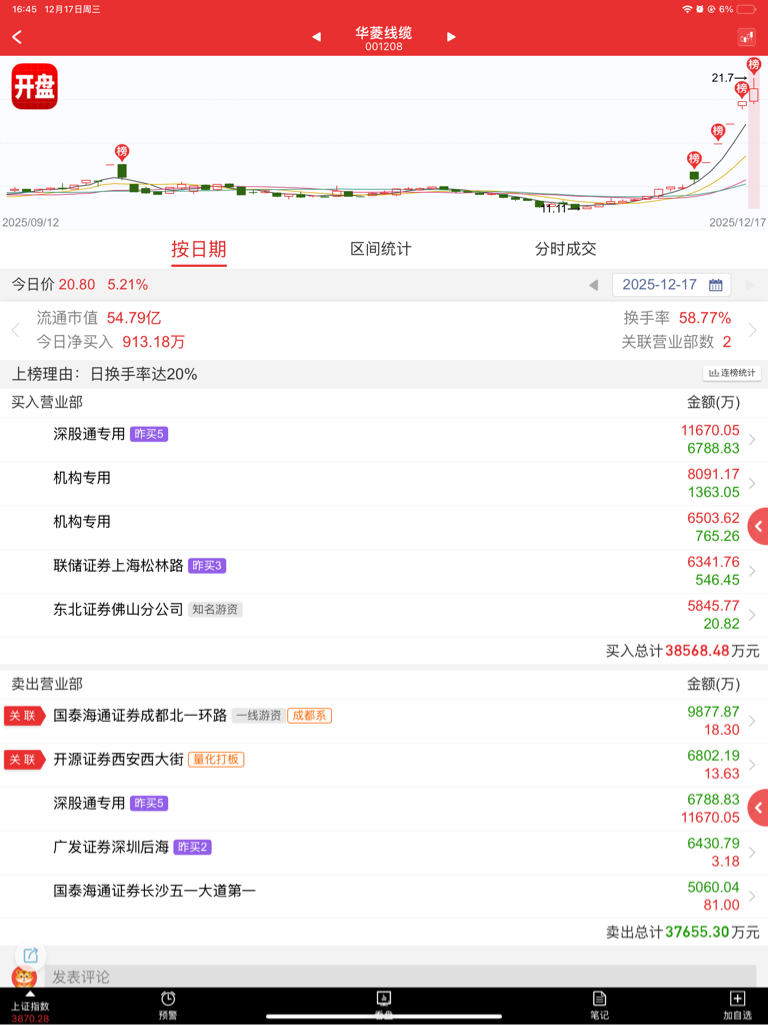The width and height of the screenshot is (768, 1025).
Task: Expand chevron for 6341.76 row
Action: point(752,571)
